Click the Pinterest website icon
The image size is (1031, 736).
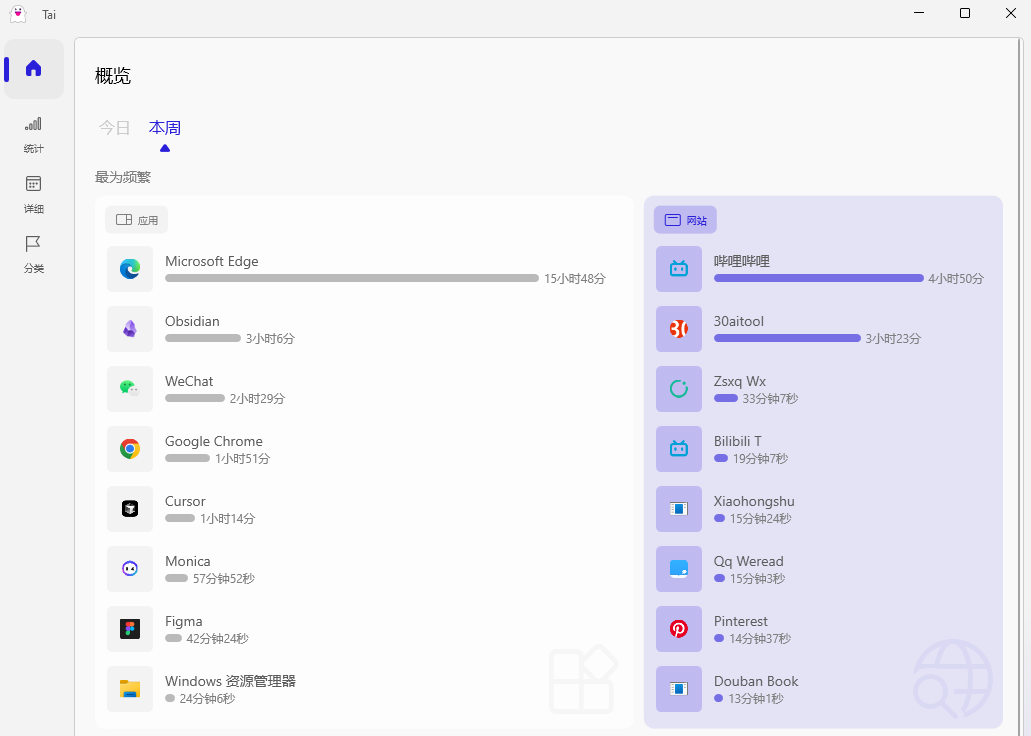(679, 629)
